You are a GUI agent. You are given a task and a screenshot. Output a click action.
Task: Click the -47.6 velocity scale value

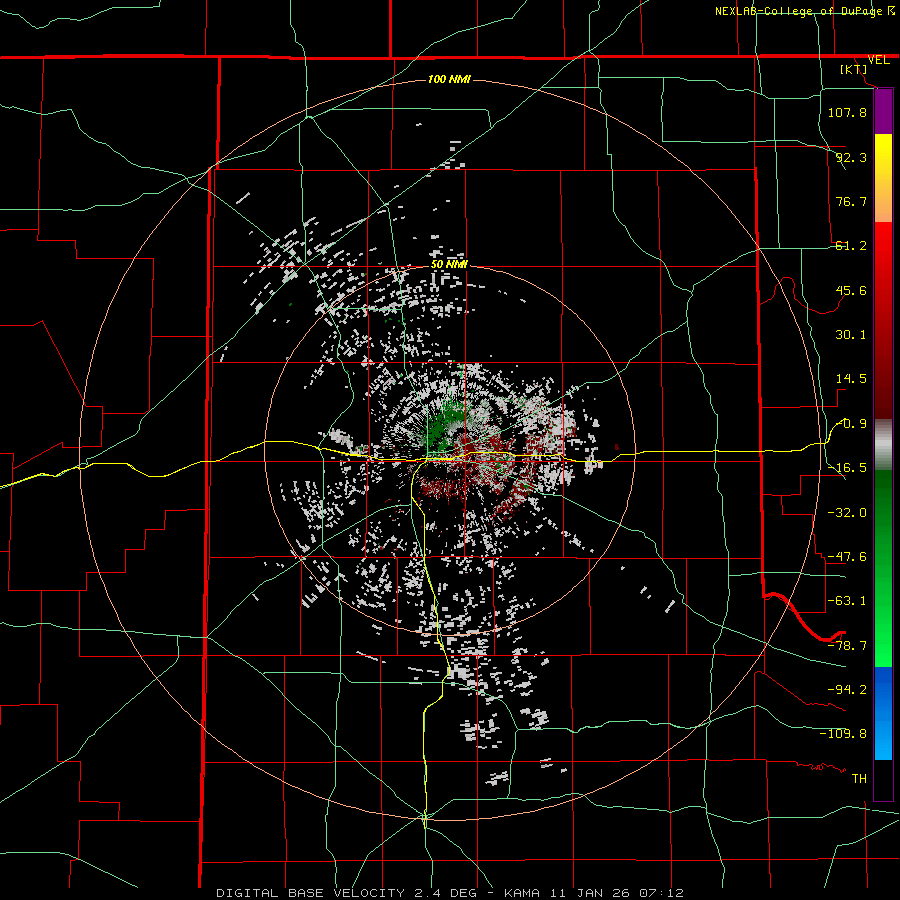[847, 557]
